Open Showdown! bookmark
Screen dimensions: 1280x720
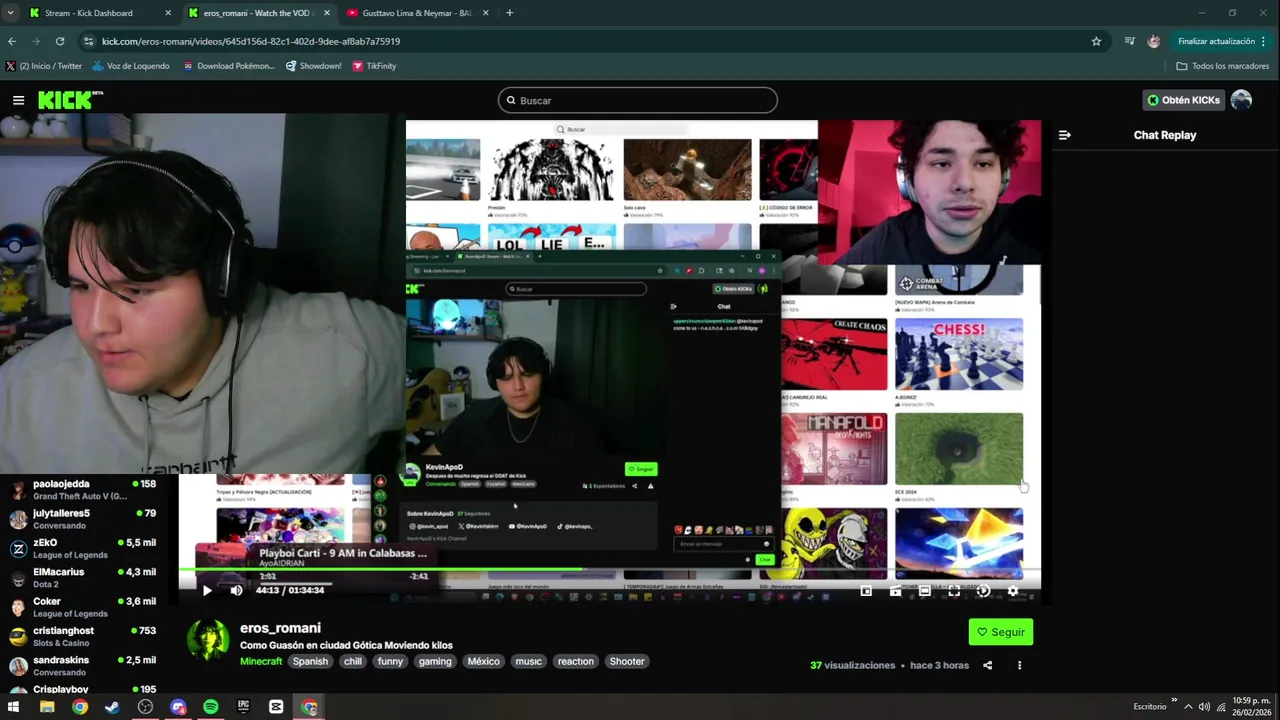[x=314, y=66]
